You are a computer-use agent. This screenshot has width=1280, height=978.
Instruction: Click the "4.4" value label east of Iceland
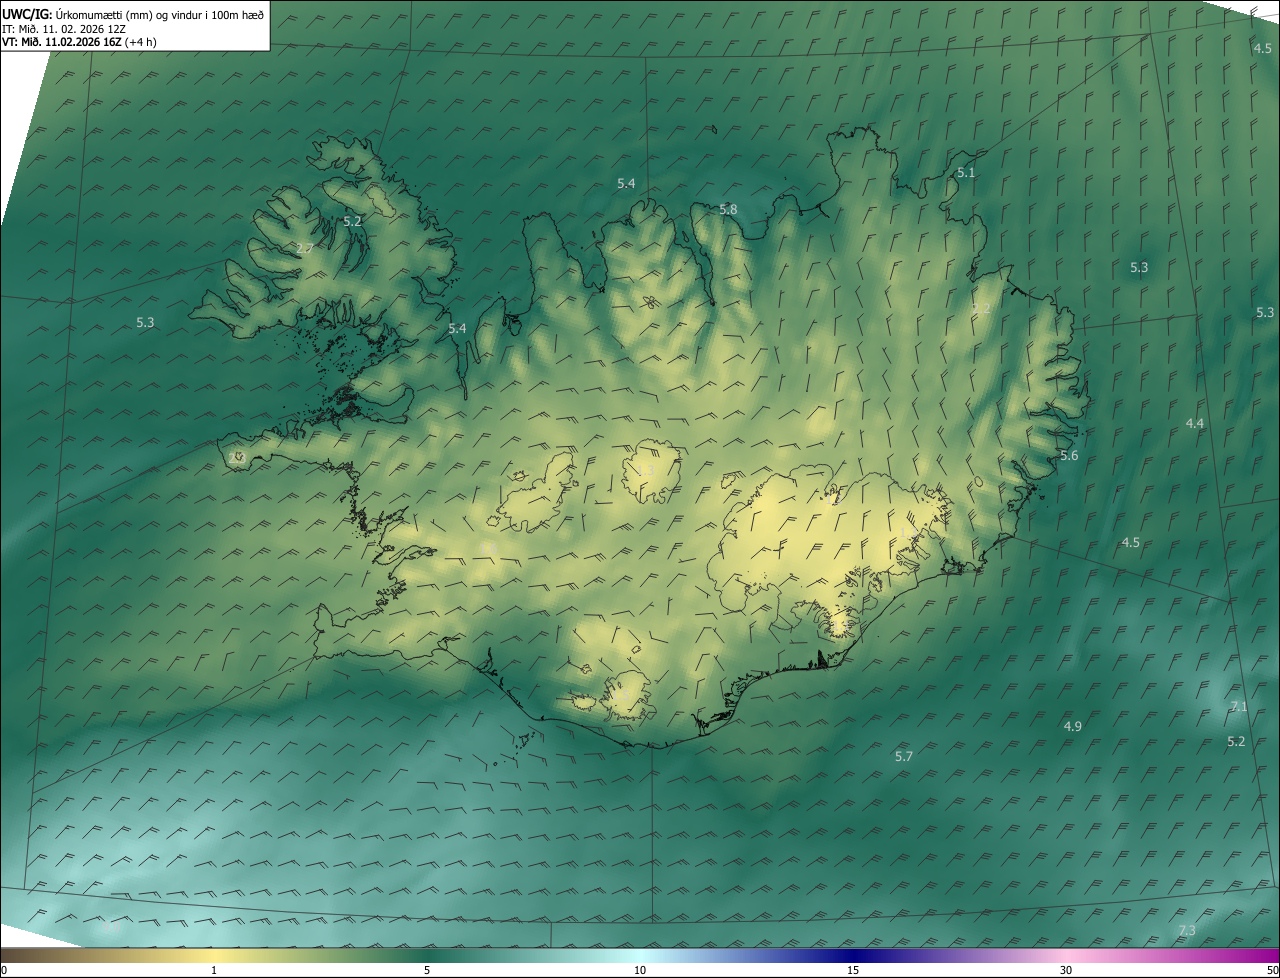1195,424
